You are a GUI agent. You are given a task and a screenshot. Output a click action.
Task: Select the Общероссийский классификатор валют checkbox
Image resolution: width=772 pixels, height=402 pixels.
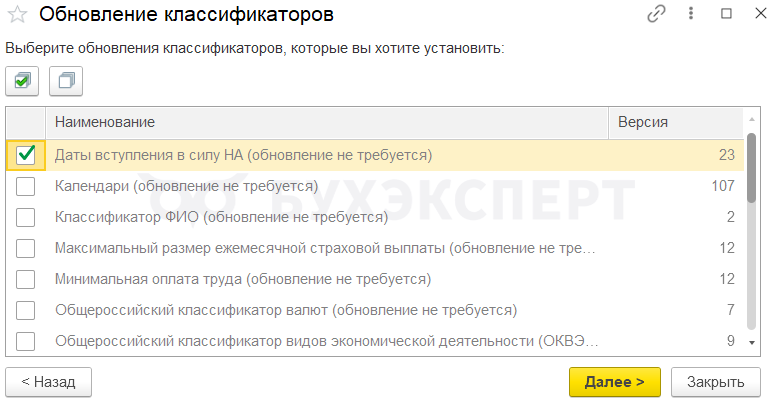(x=26, y=310)
